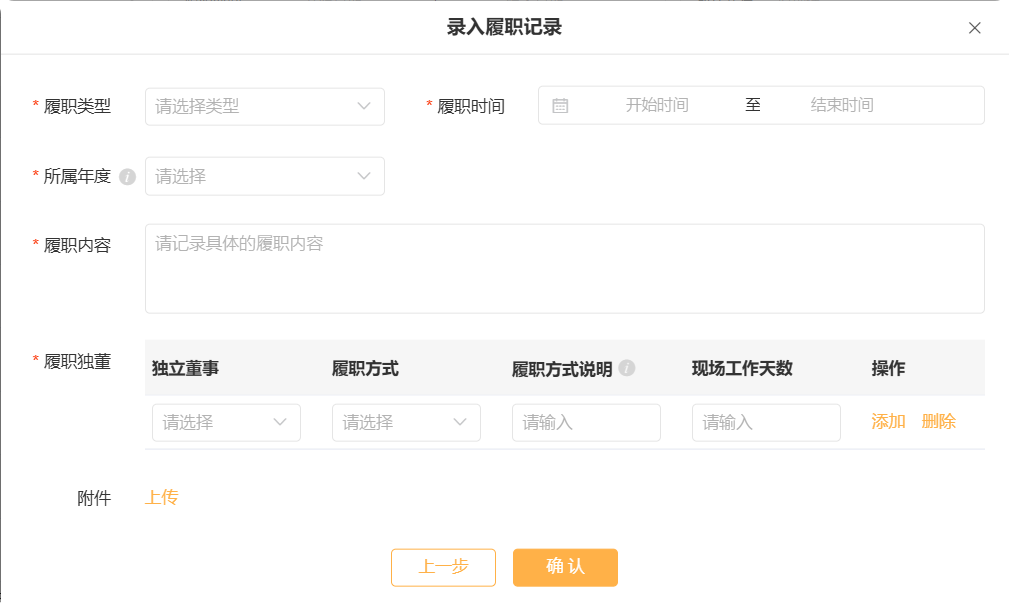The image size is (1009, 612).
Task: Open the 履职类型 dropdown
Action: click(x=264, y=106)
